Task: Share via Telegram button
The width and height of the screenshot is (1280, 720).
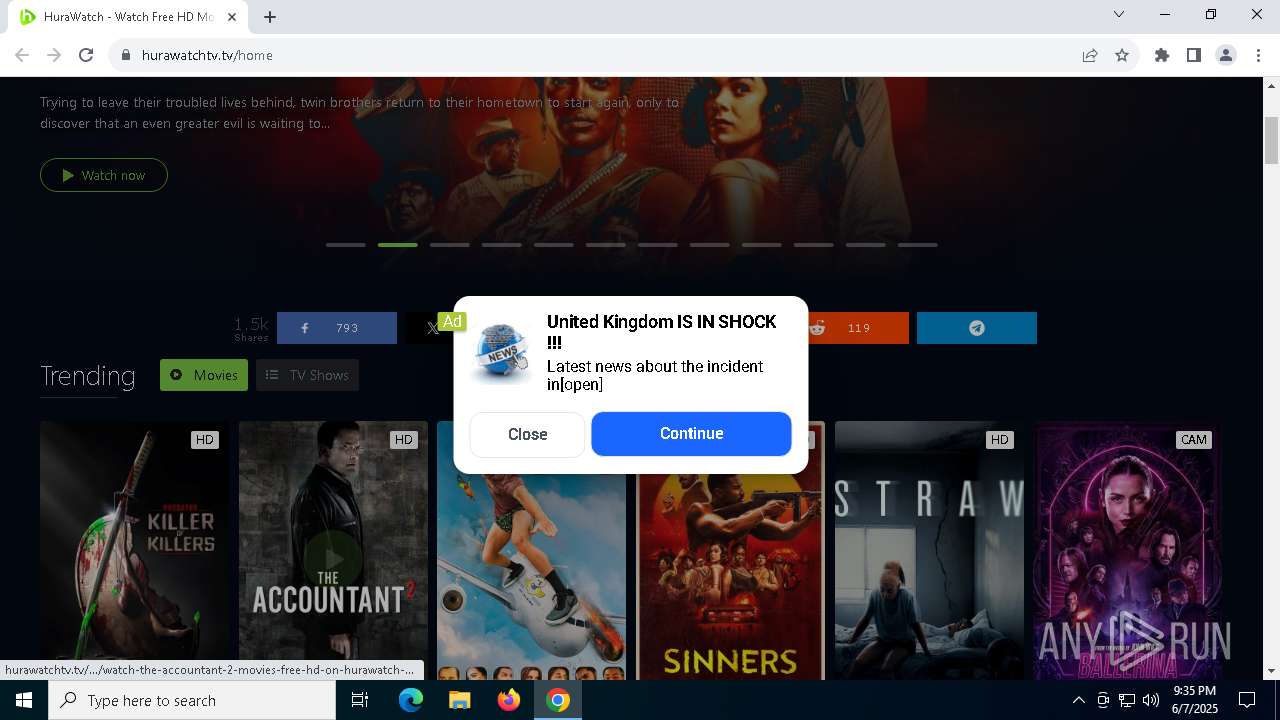Action: click(x=977, y=328)
